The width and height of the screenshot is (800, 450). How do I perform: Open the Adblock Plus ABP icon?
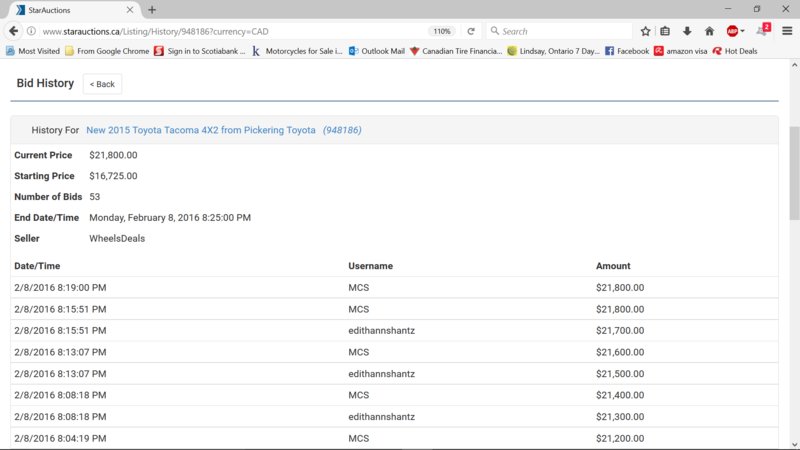pyautogui.click(x=732, y=31)
